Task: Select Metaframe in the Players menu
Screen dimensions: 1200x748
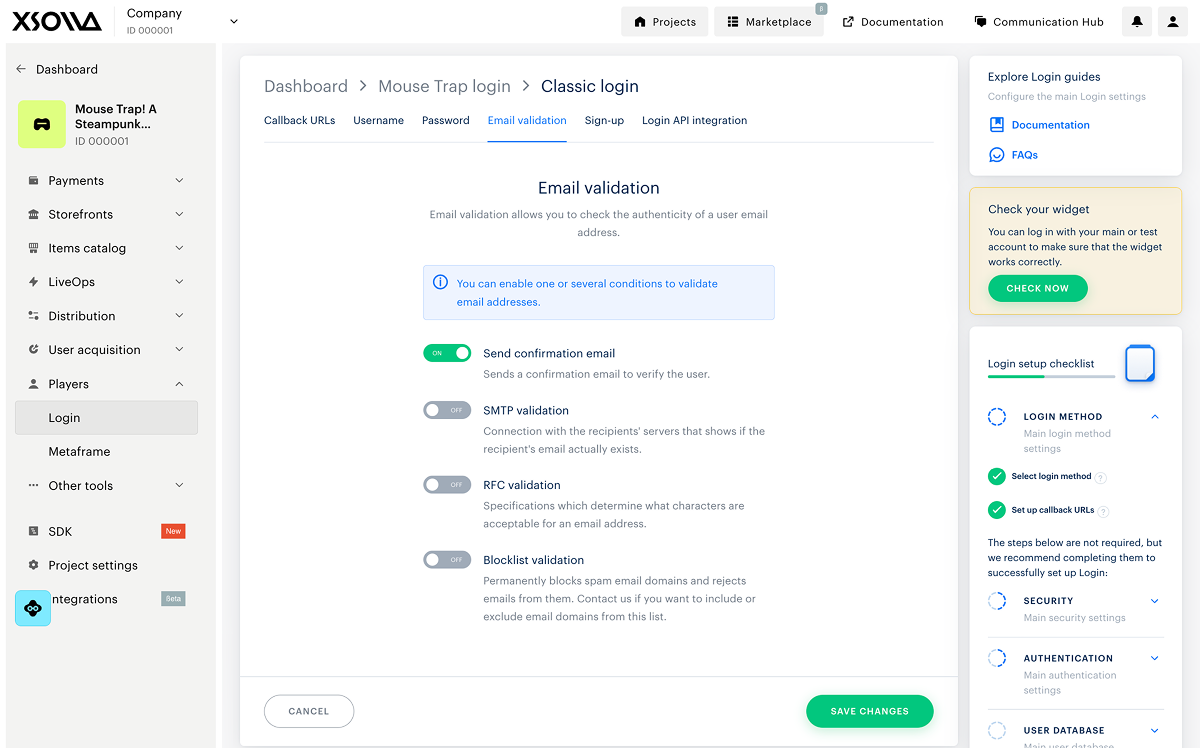Action: [x=79, y=452]
